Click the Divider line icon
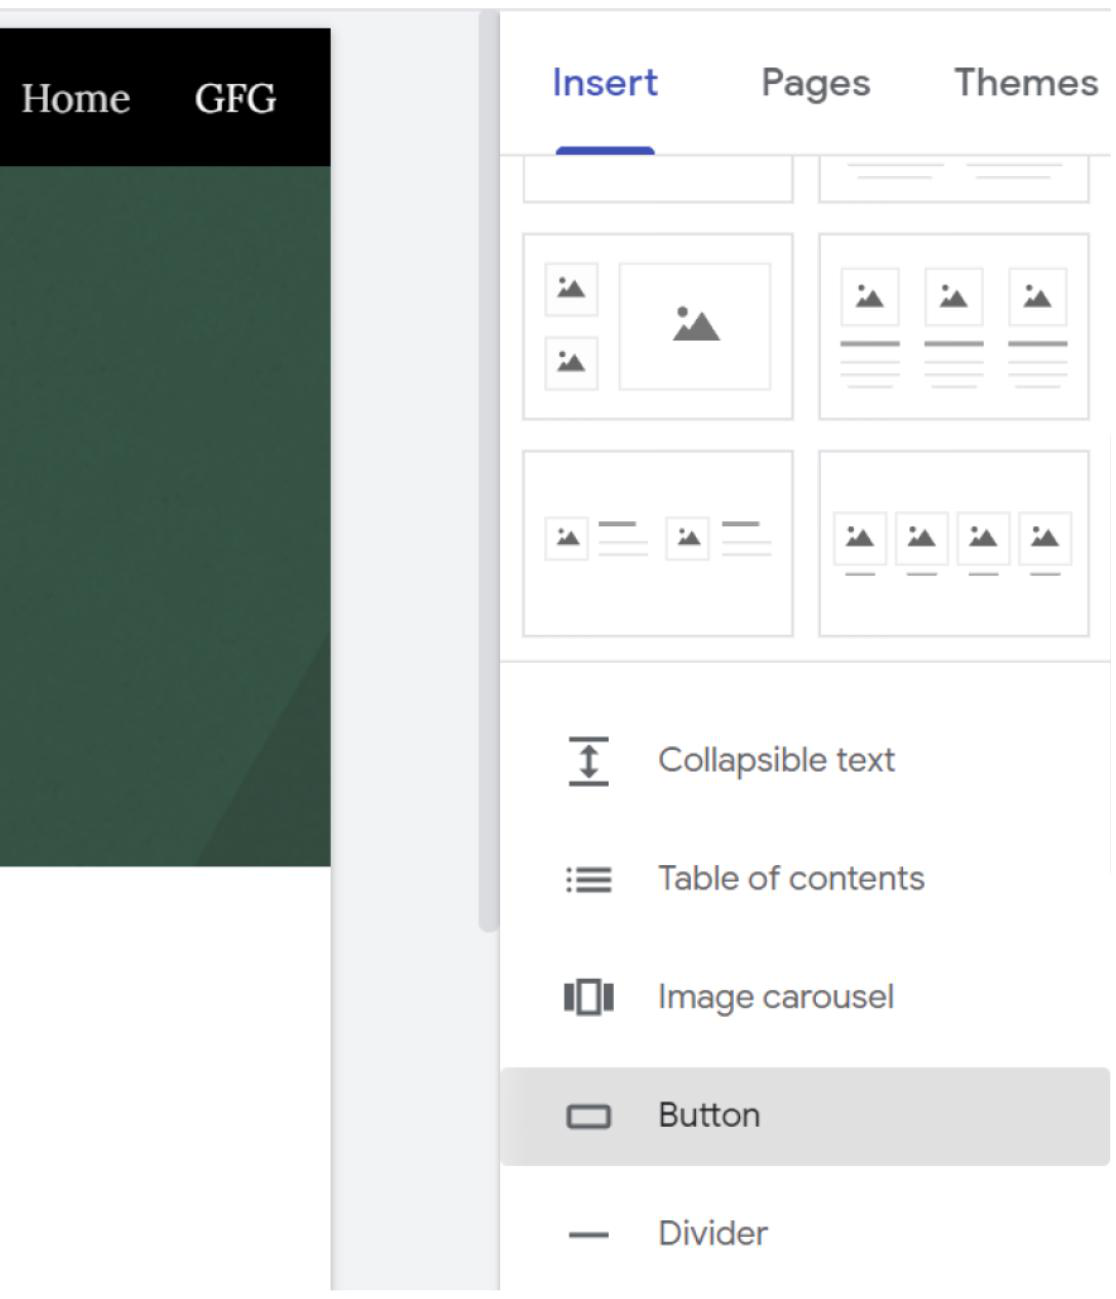The height and width of the screenshot is (1299, 1116). [x=588, y=1235]
